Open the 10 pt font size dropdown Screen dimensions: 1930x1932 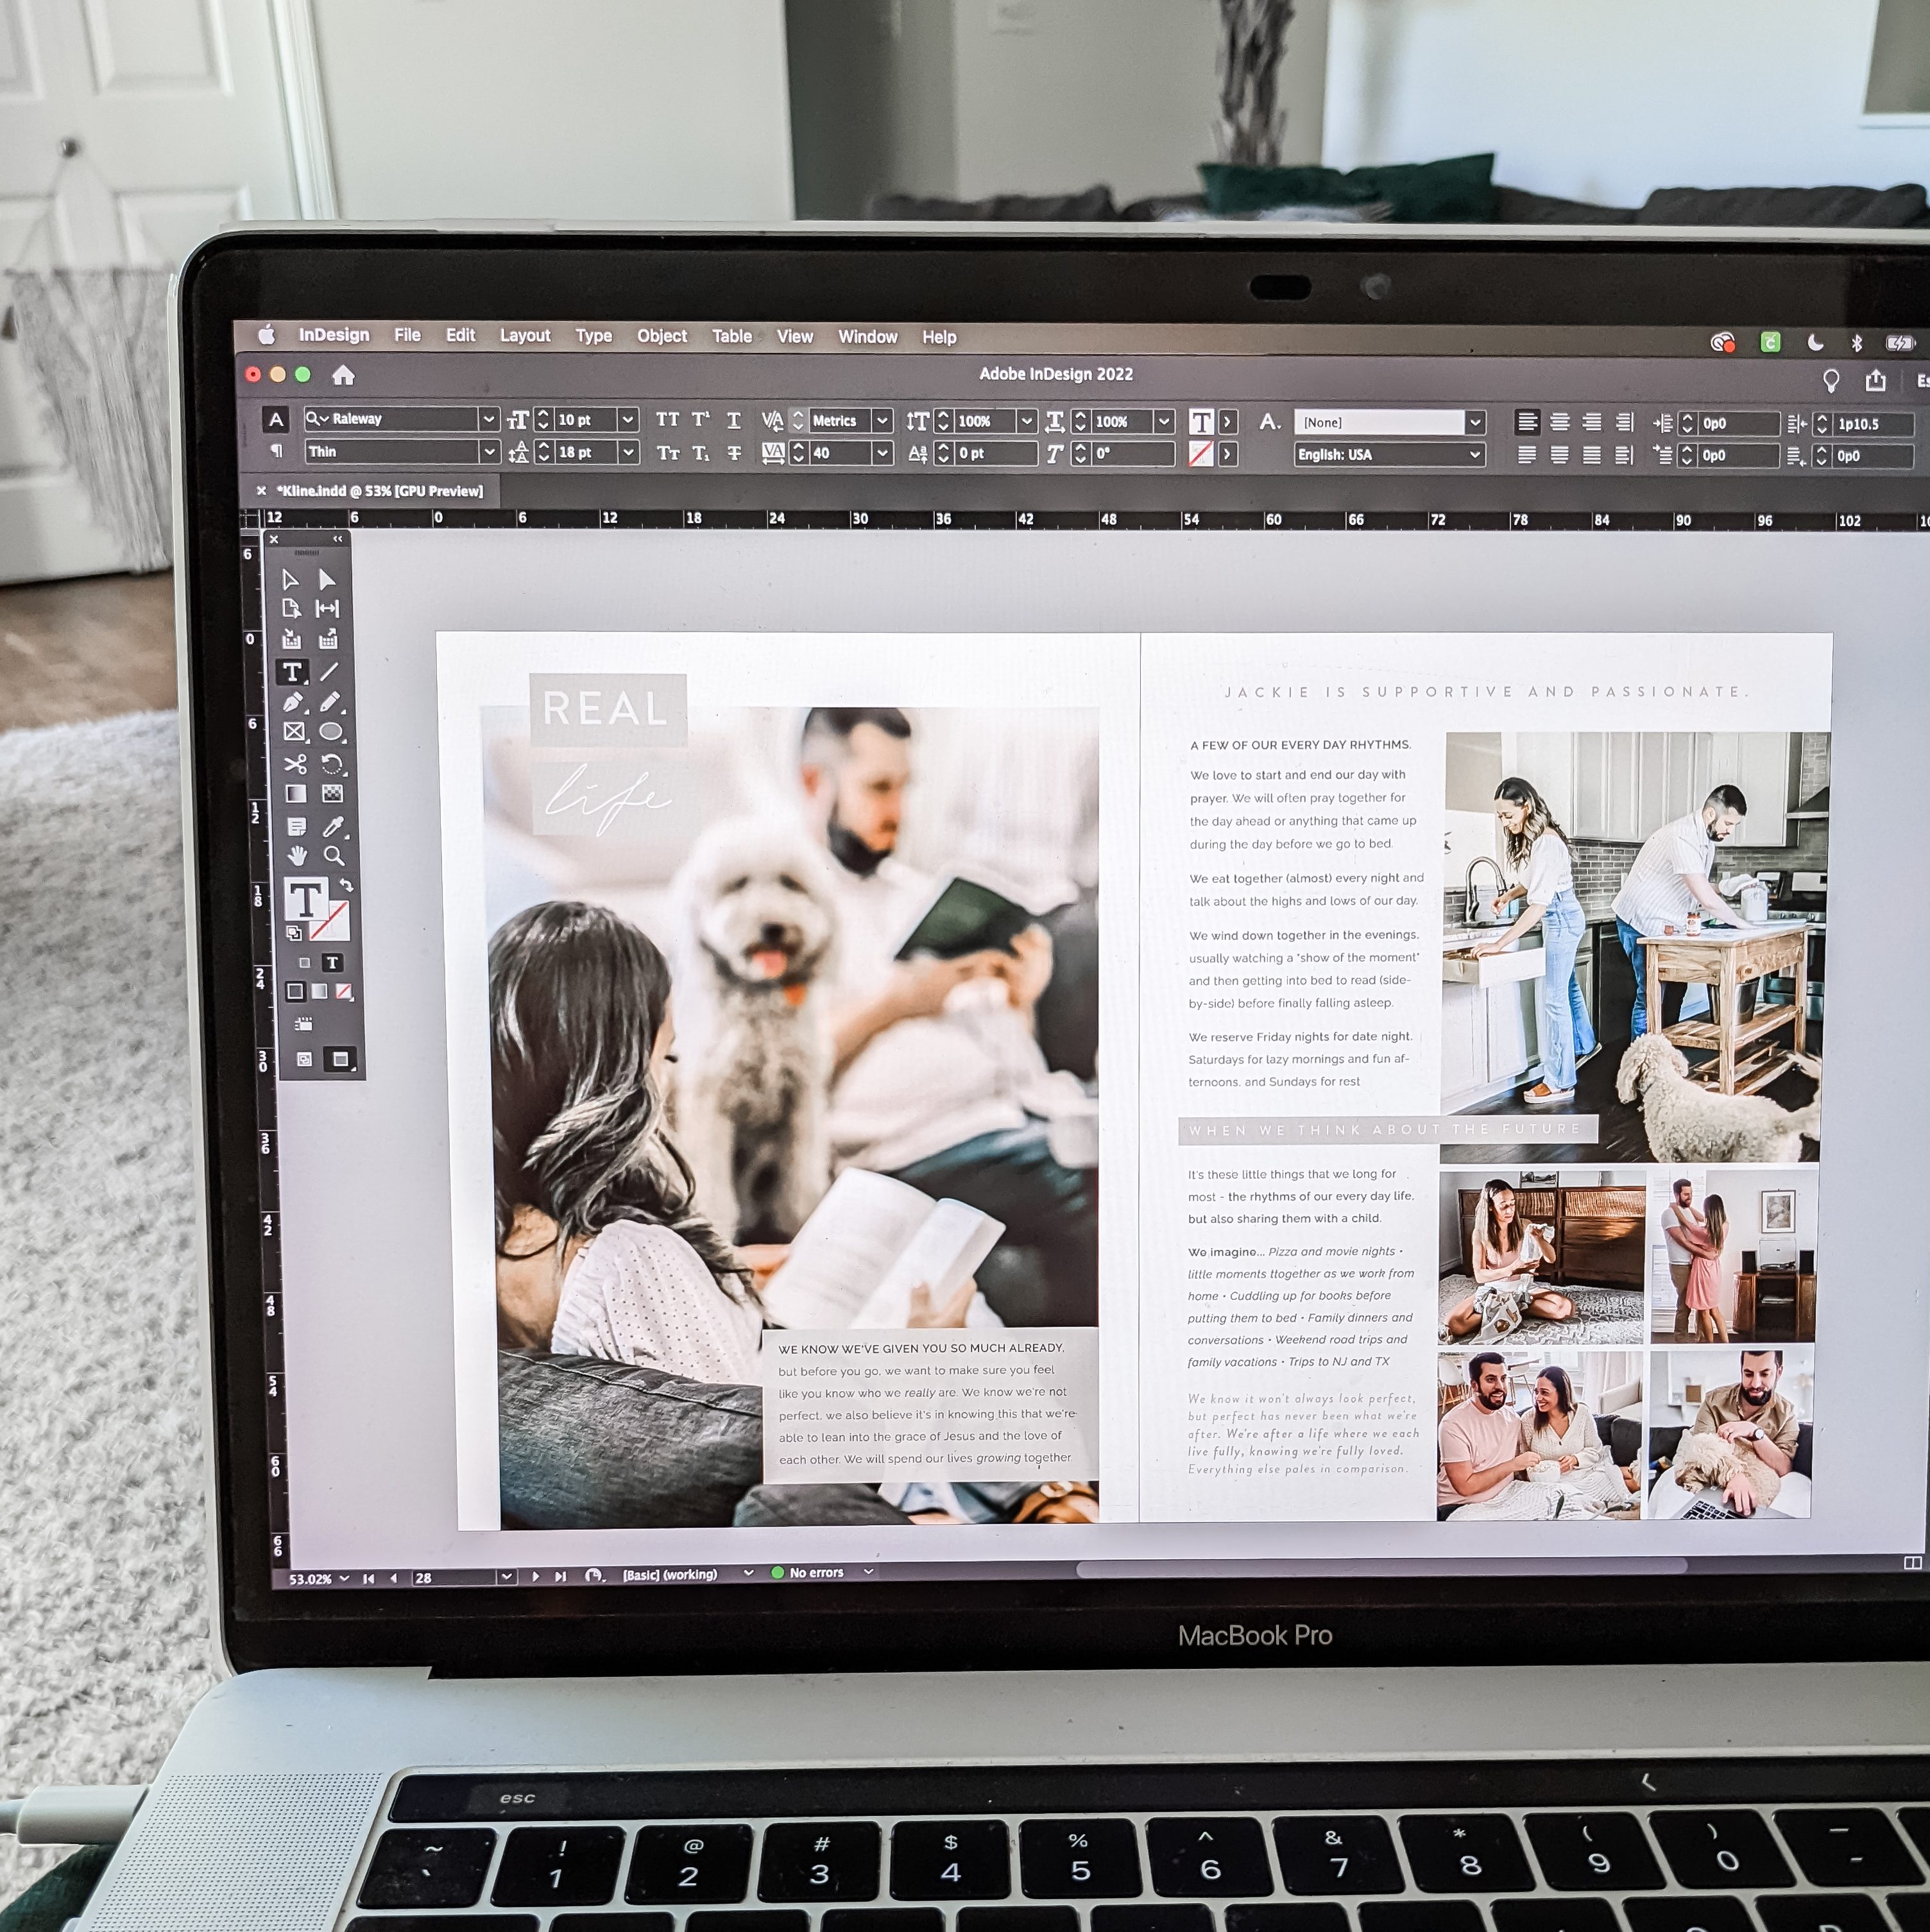coord(627,420)
